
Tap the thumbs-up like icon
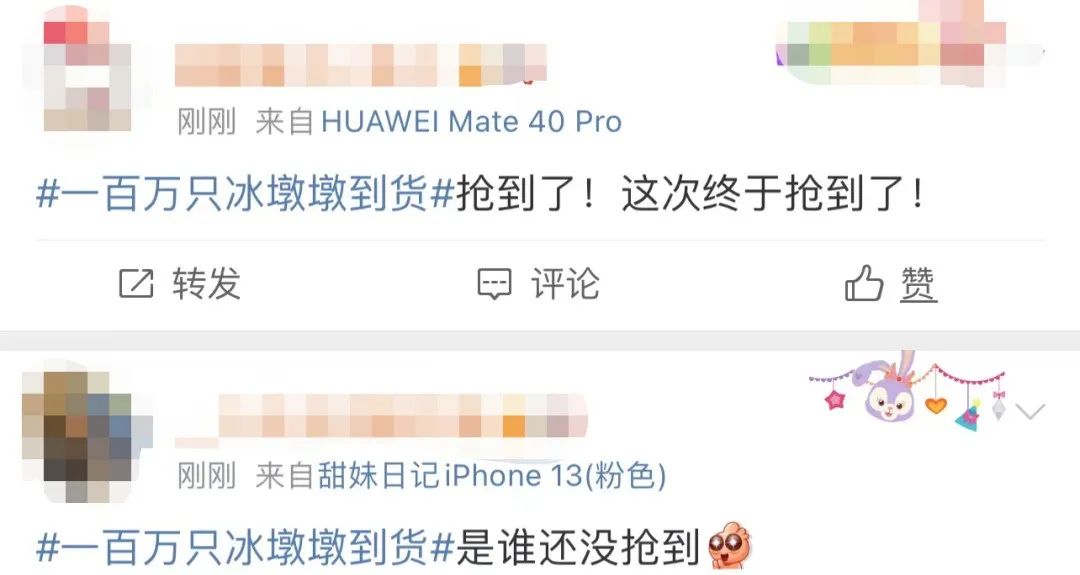pyautogui.click(x=864, y=282)
